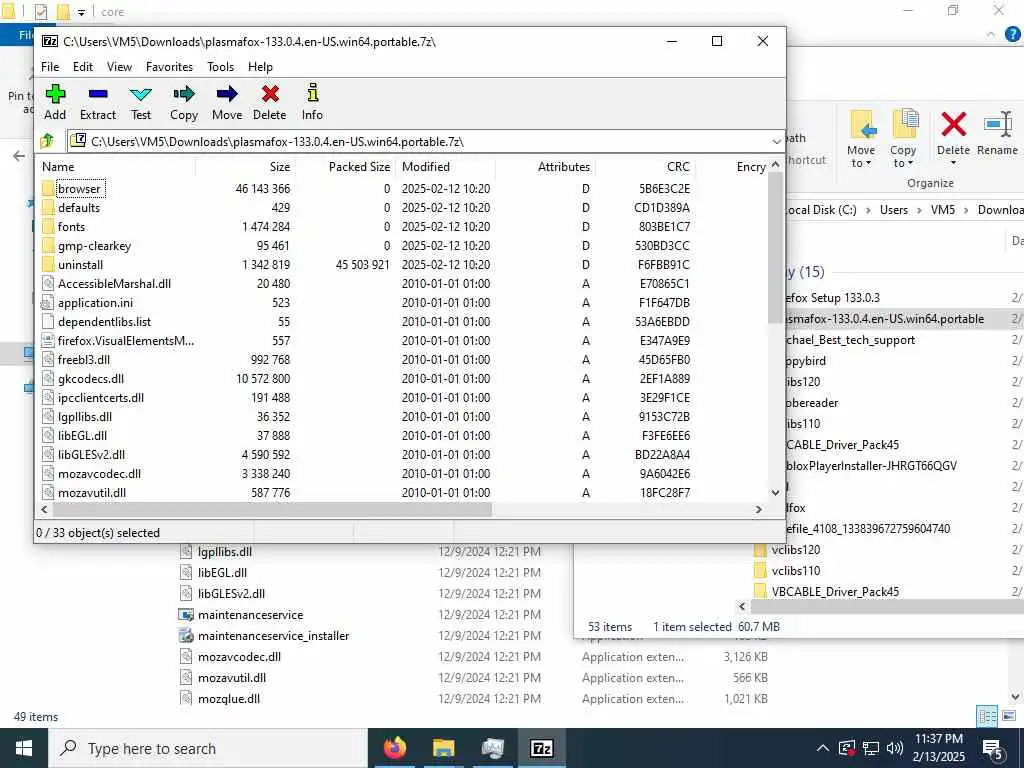Click the taskbar search box
This screenshot has width=1024, height=768.
[x=208, y=748]
